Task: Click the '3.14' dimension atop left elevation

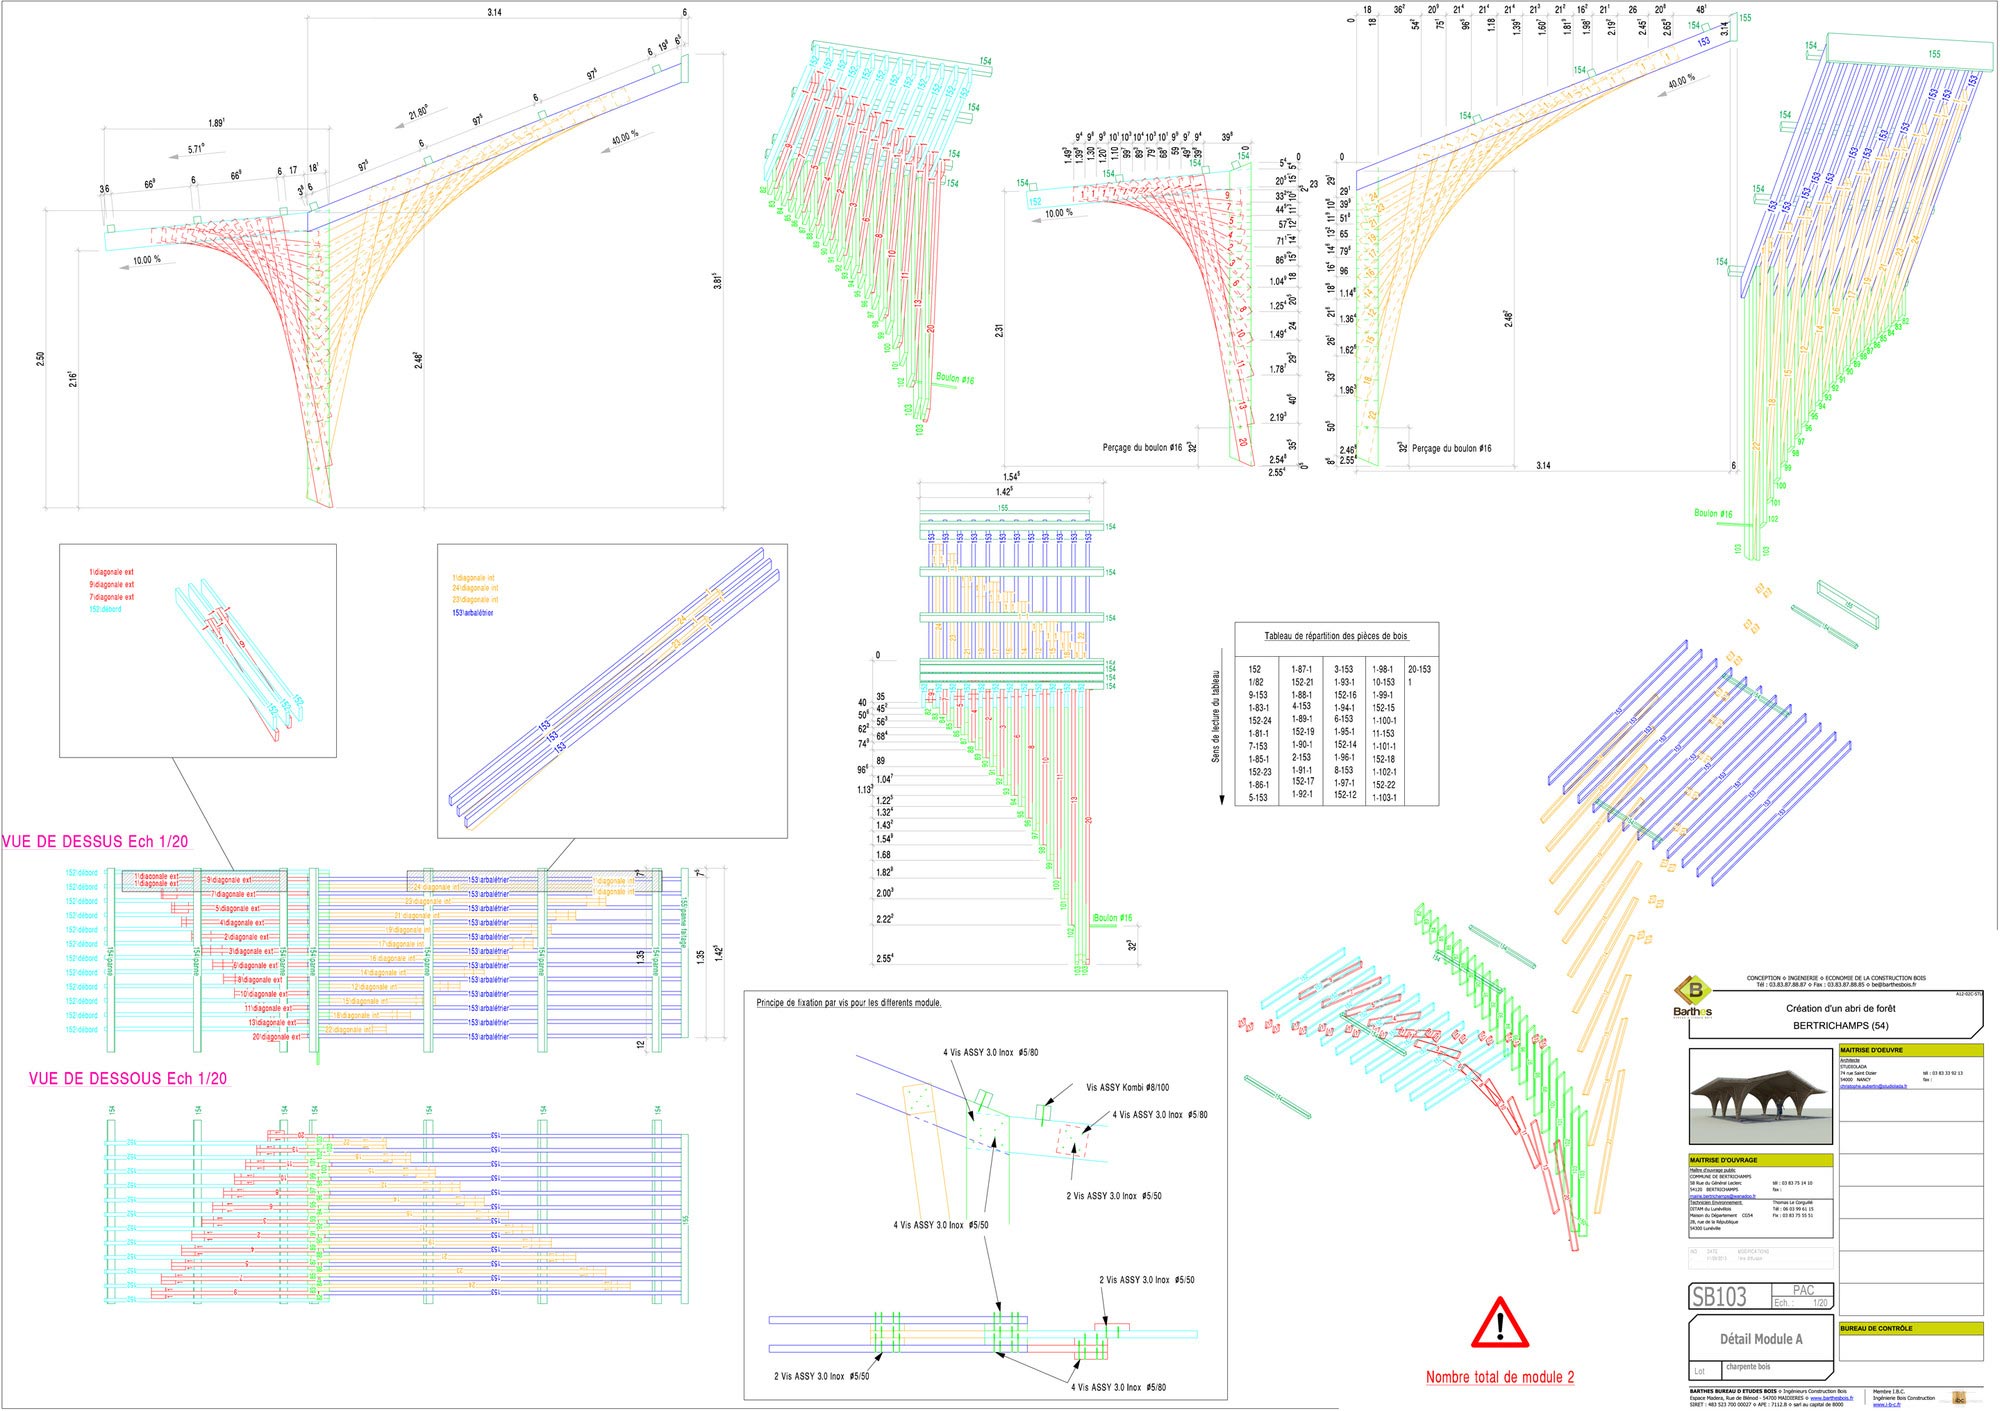Action: click(494, 12)
